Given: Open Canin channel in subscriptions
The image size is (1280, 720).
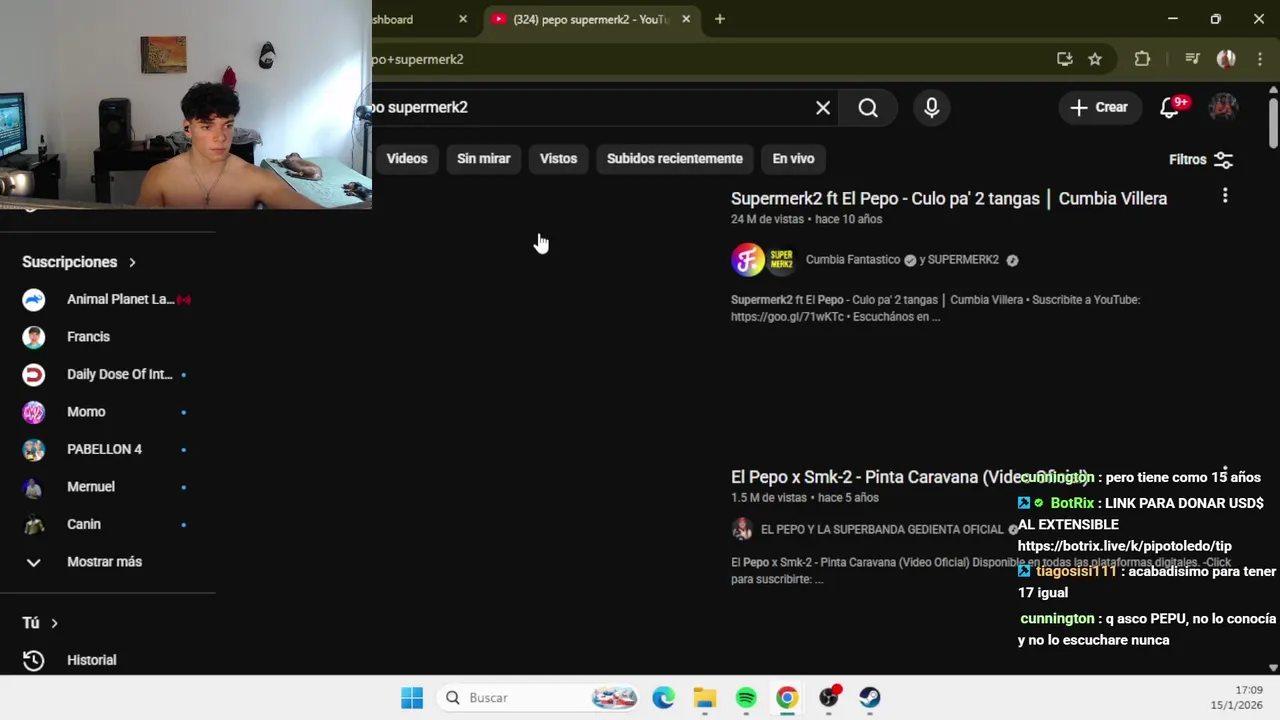Looking at the screenshot, I should (x=84, y=525).
